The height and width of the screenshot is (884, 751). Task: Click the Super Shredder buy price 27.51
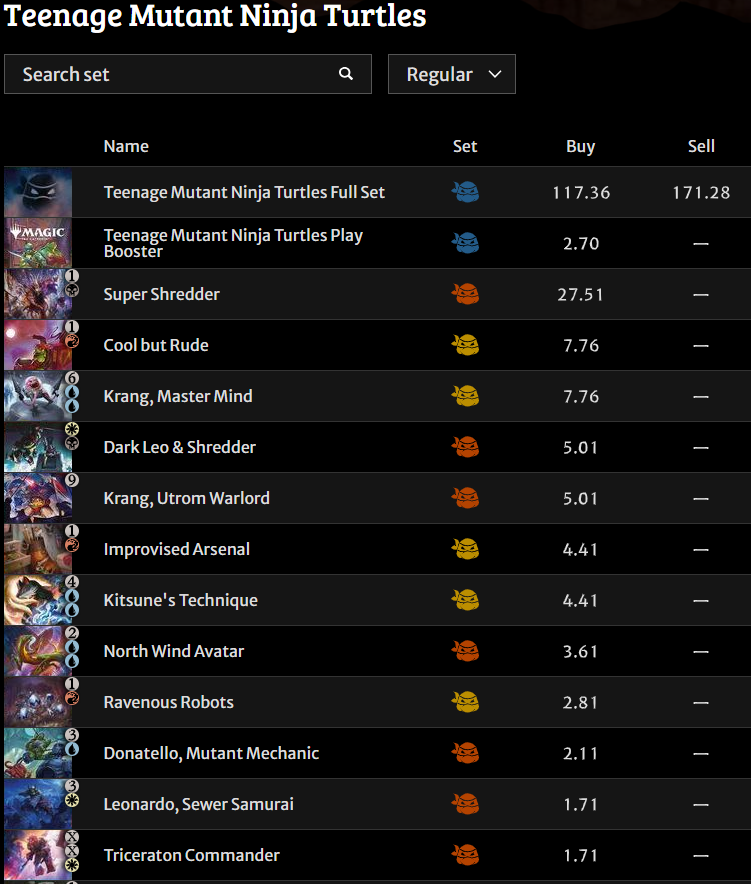[x=581, y=295]
